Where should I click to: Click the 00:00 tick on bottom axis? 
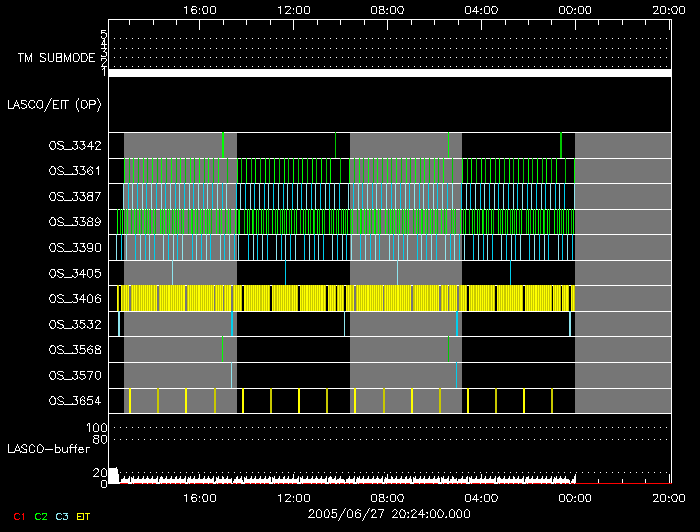[574, 496]
